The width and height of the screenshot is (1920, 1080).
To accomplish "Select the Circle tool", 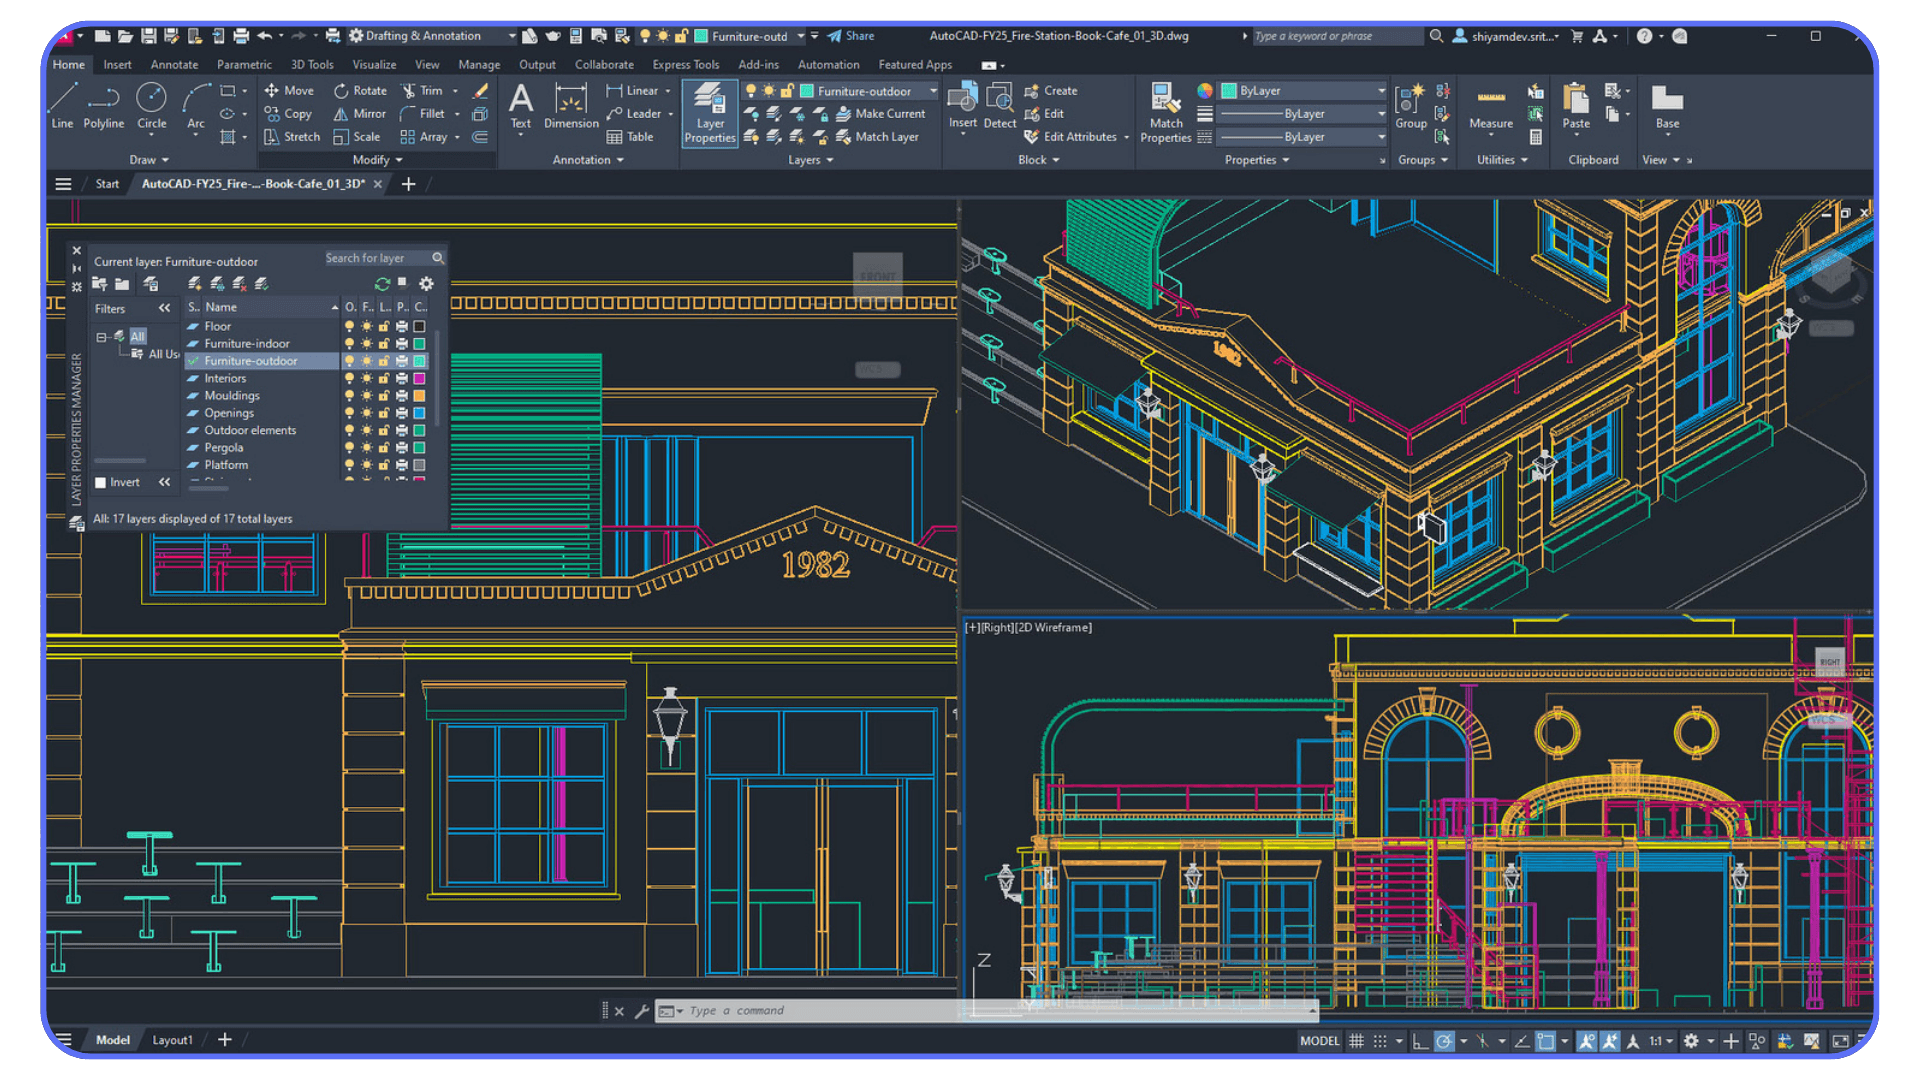I will (x=151, y=105).
